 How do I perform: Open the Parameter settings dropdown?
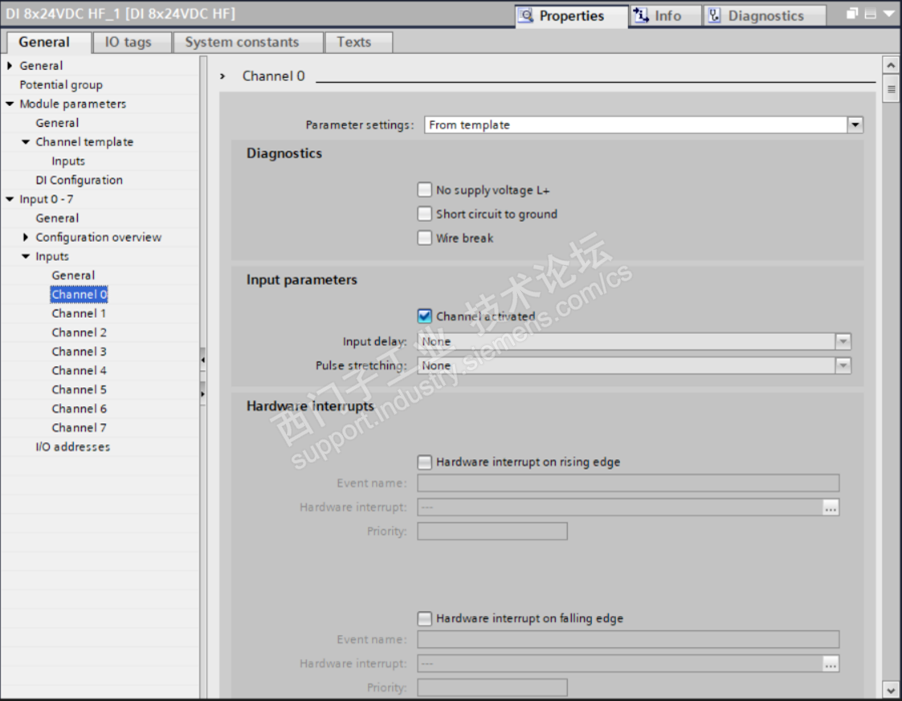855,125
